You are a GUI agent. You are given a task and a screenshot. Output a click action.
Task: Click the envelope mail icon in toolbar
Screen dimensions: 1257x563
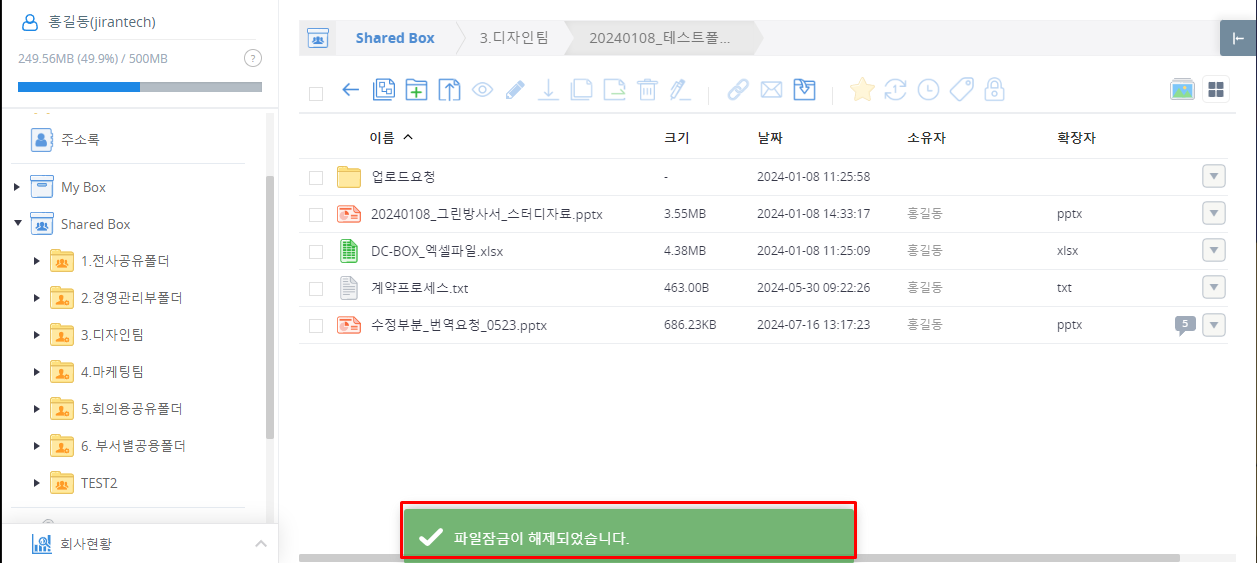(771, 90)
